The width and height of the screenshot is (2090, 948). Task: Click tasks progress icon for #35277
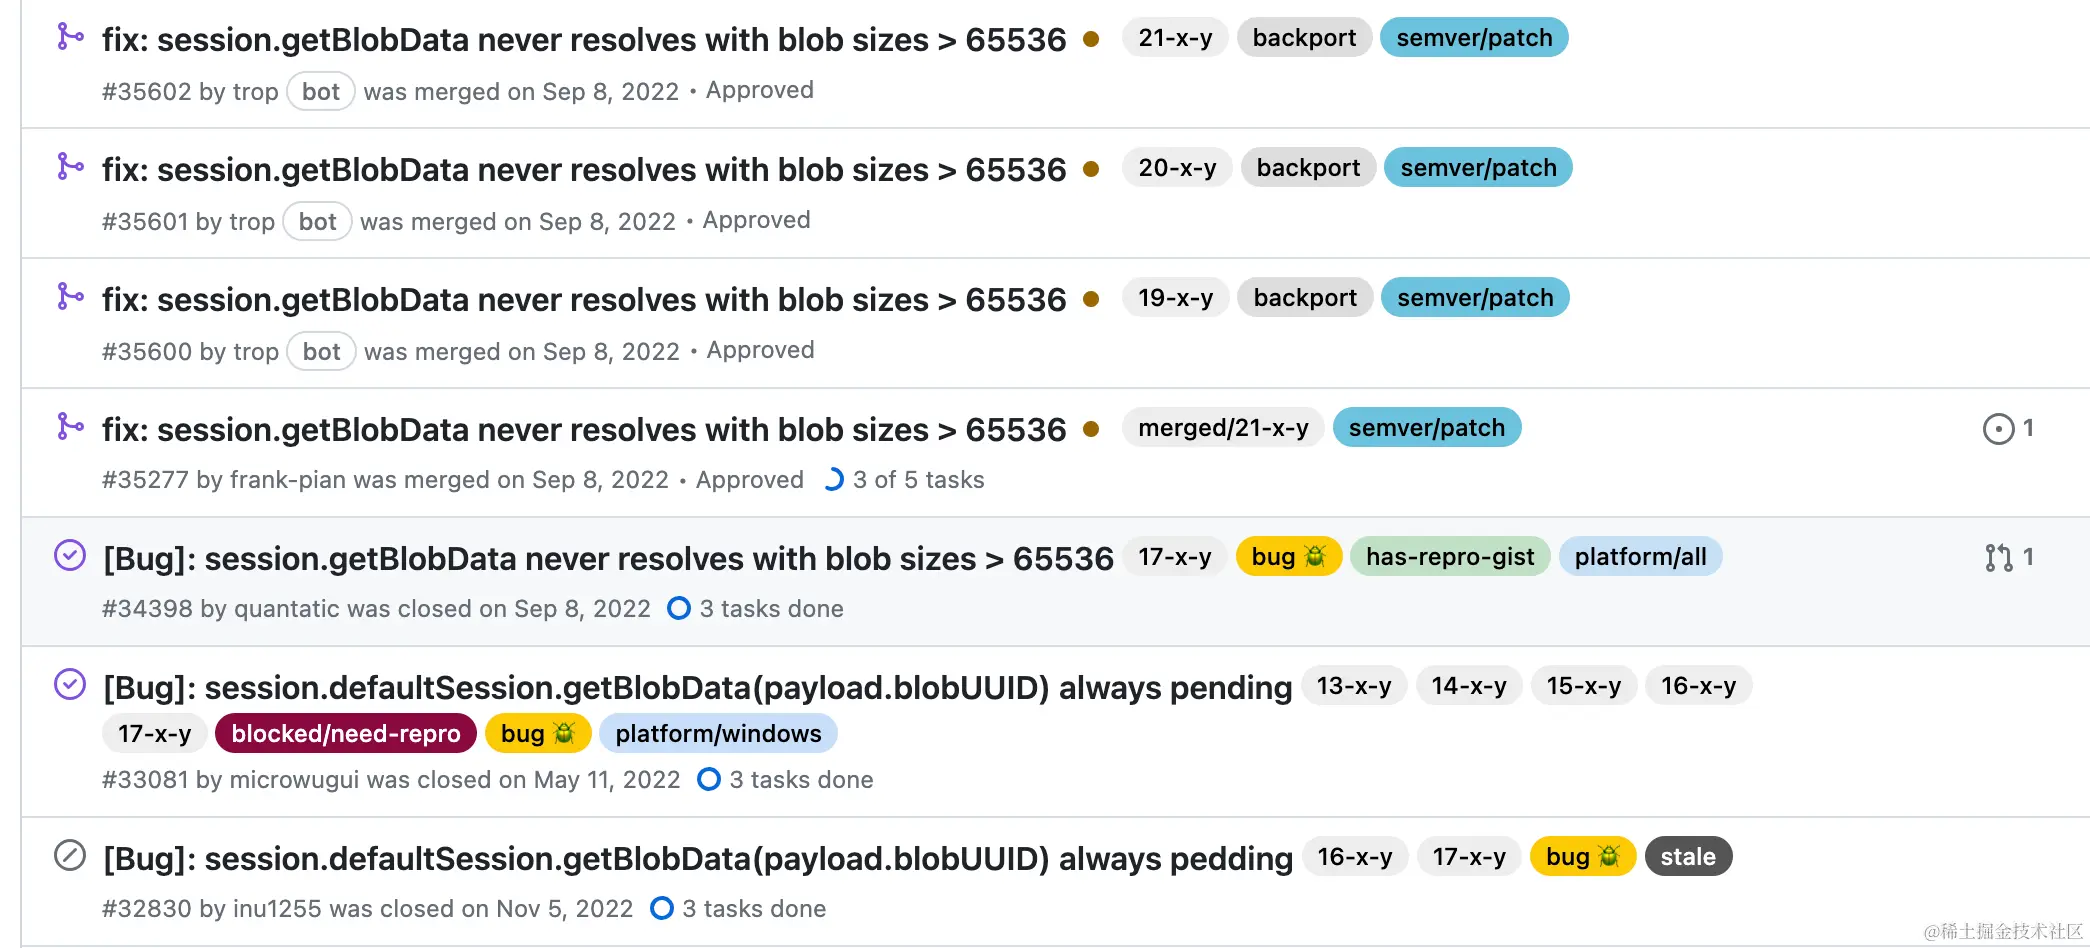coord(833,480)
